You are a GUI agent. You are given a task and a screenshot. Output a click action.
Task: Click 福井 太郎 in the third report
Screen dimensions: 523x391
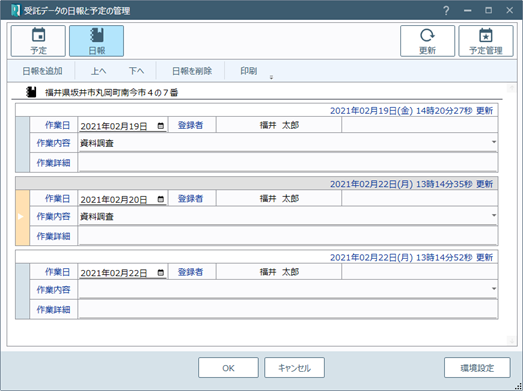pyautogui.click(x=279, y=272)
